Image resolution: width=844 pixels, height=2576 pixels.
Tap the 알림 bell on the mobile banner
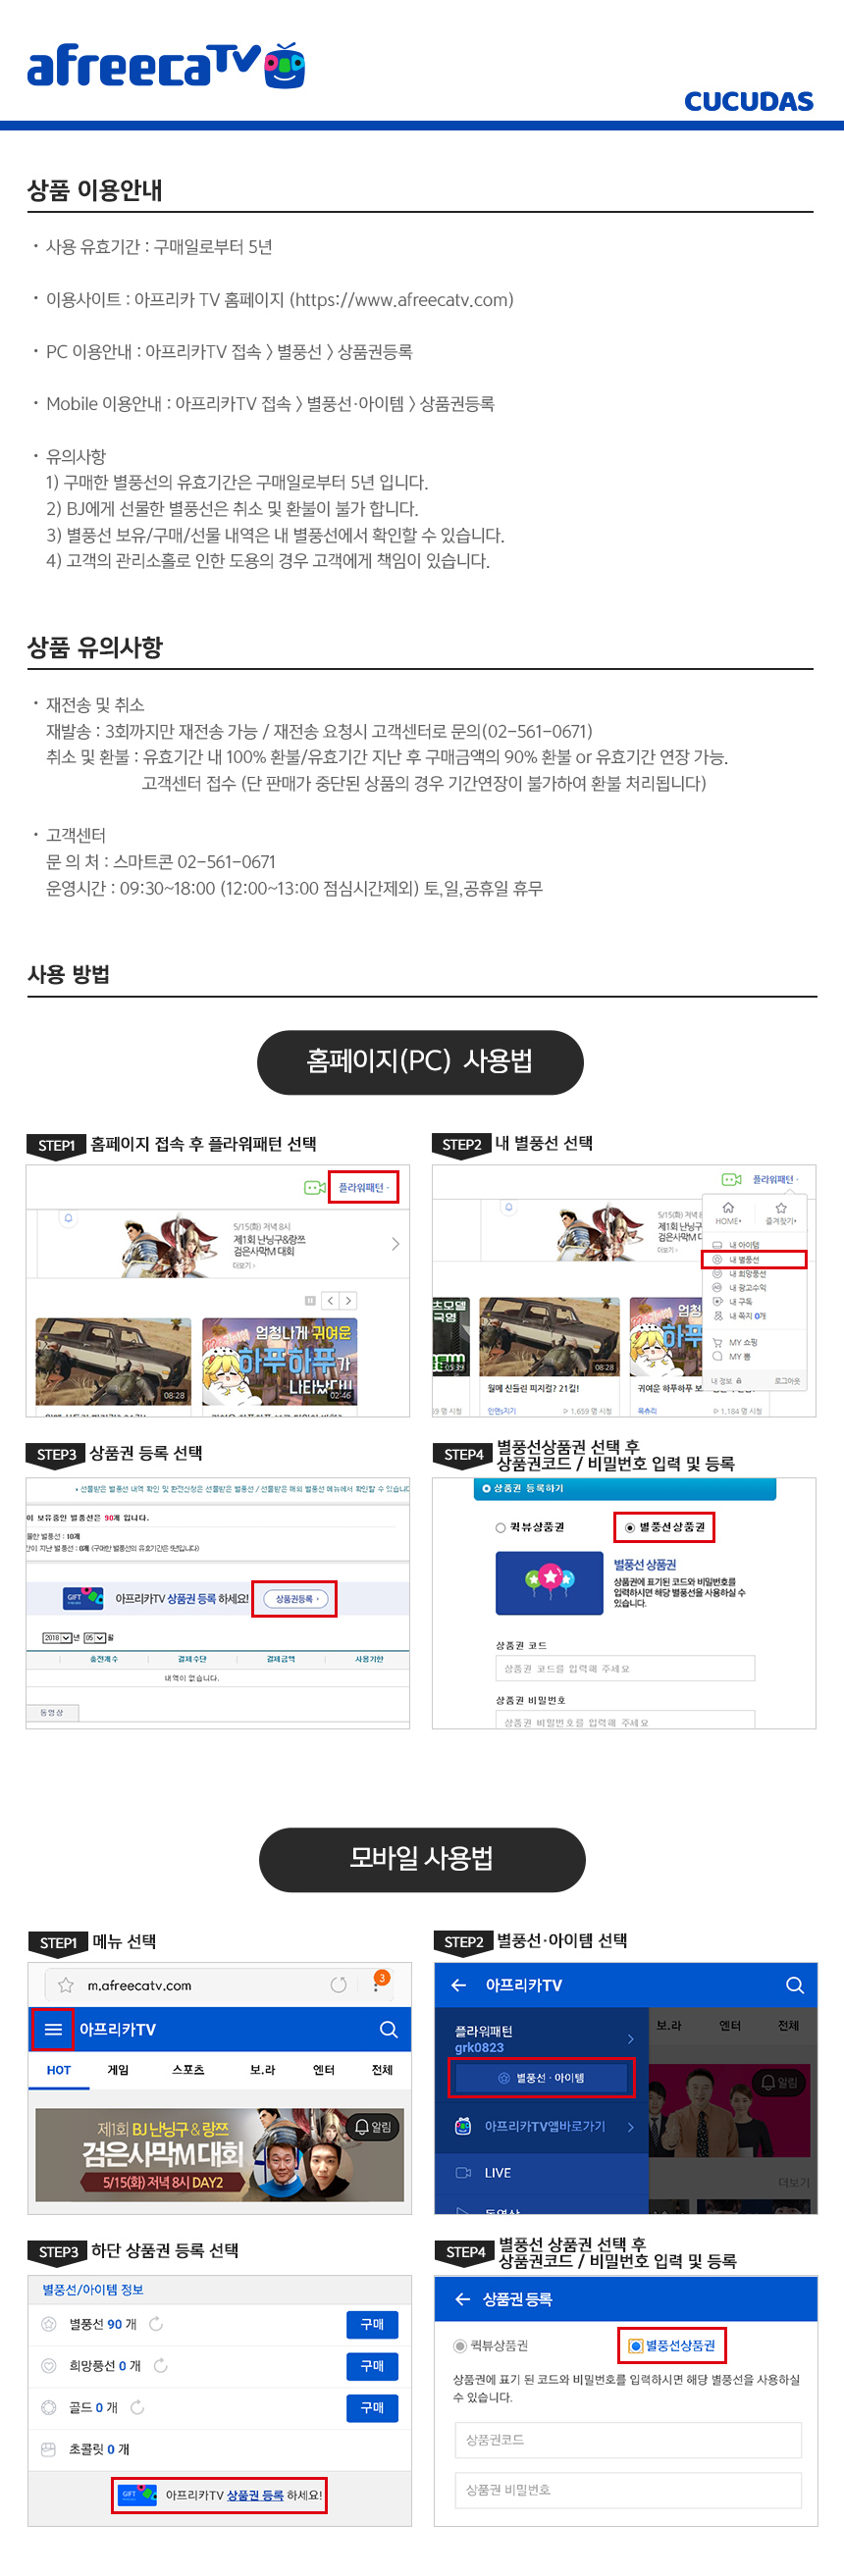point(373,2126)
